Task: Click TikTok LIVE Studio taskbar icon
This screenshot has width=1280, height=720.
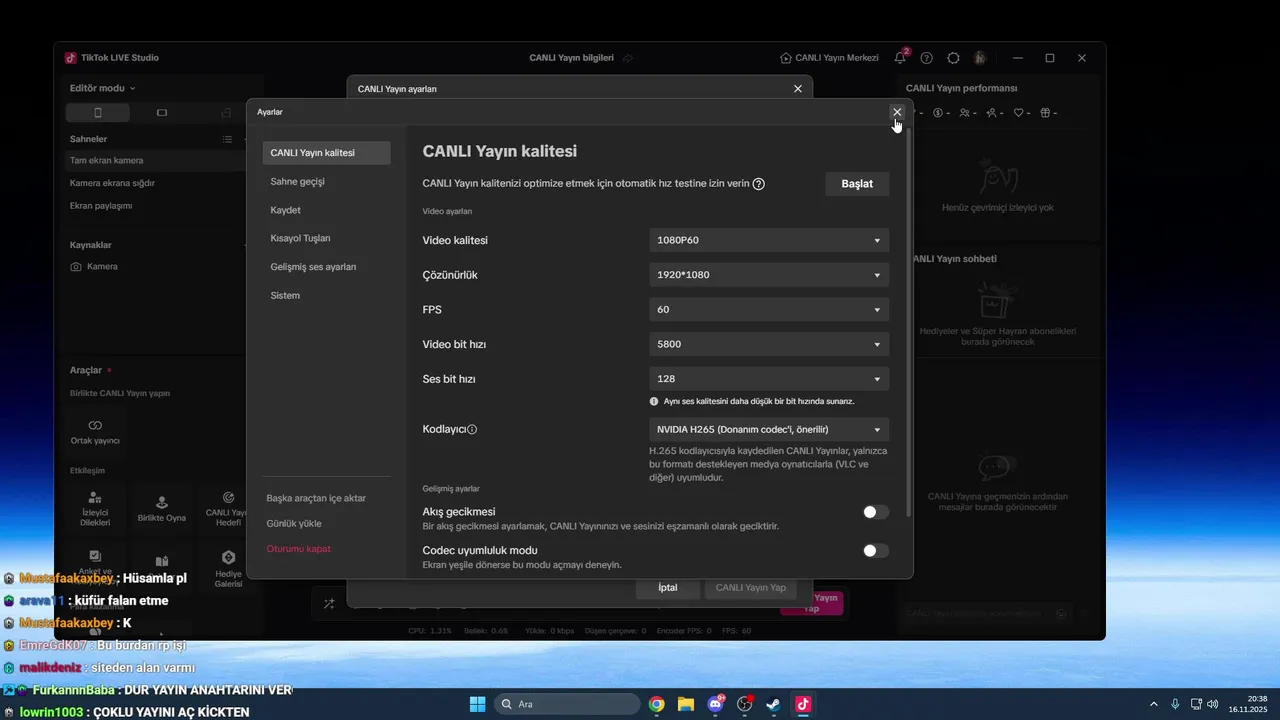Action: tap(803, 704)
